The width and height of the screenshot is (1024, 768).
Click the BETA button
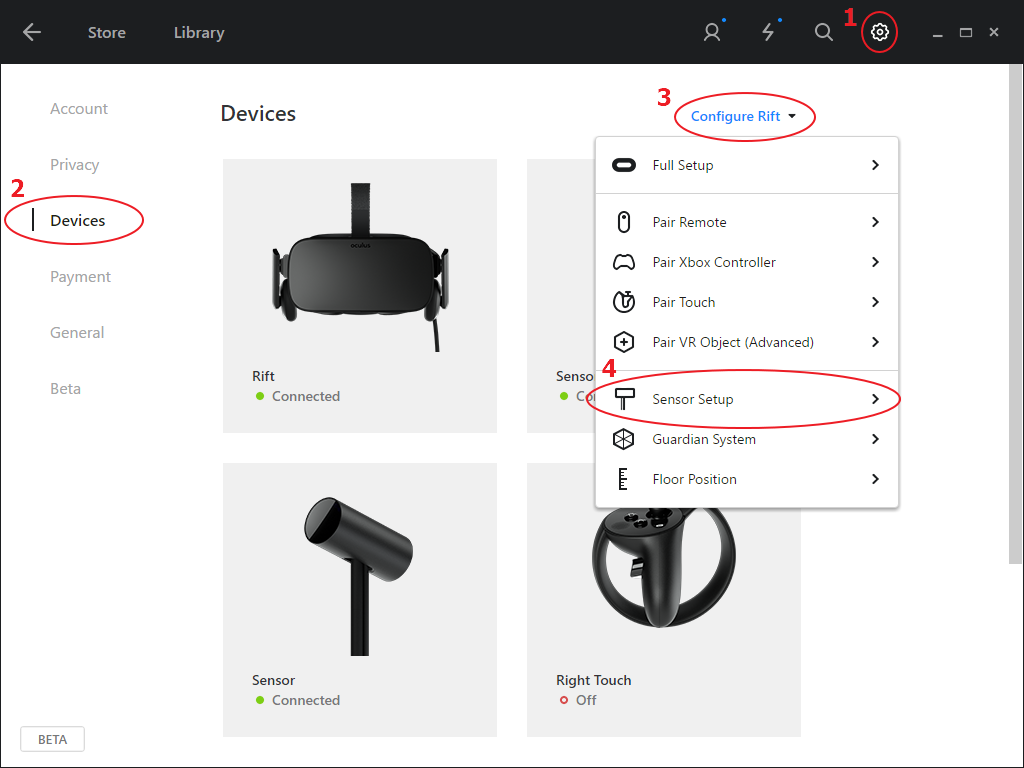pyautogui.click(x=52, y=739)
